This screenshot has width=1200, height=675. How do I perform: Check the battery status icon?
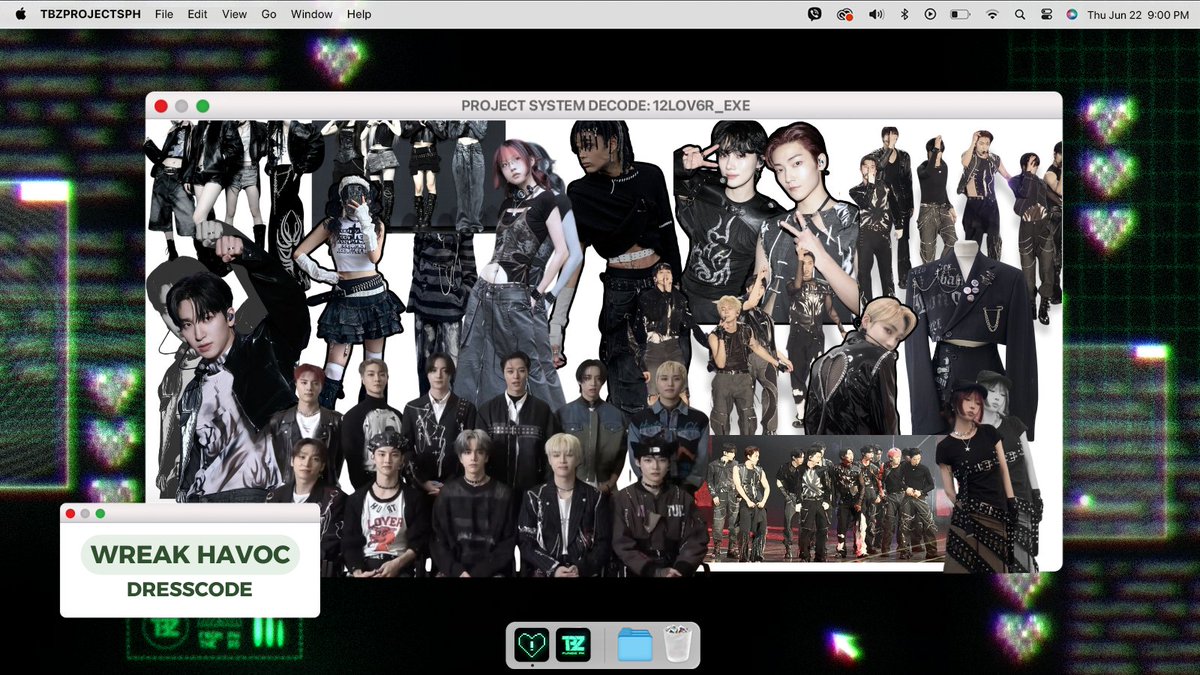(961, 14)
